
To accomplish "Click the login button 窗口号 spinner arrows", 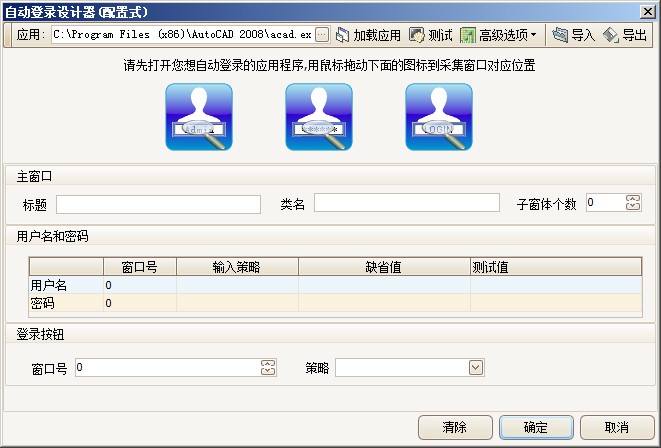I will click(x=267, y=368).
